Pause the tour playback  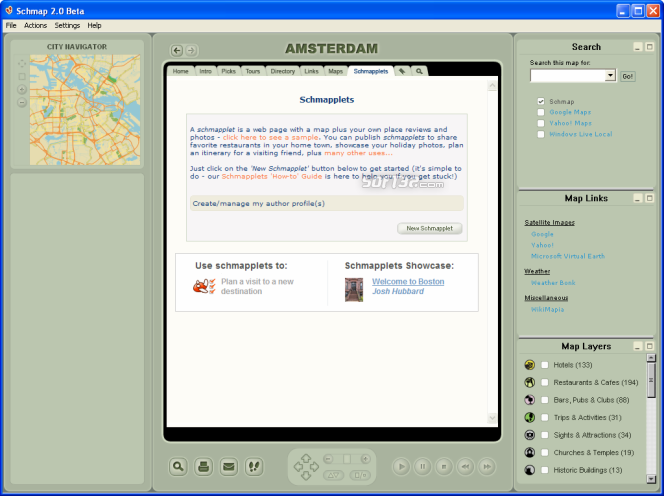(422, 467)
